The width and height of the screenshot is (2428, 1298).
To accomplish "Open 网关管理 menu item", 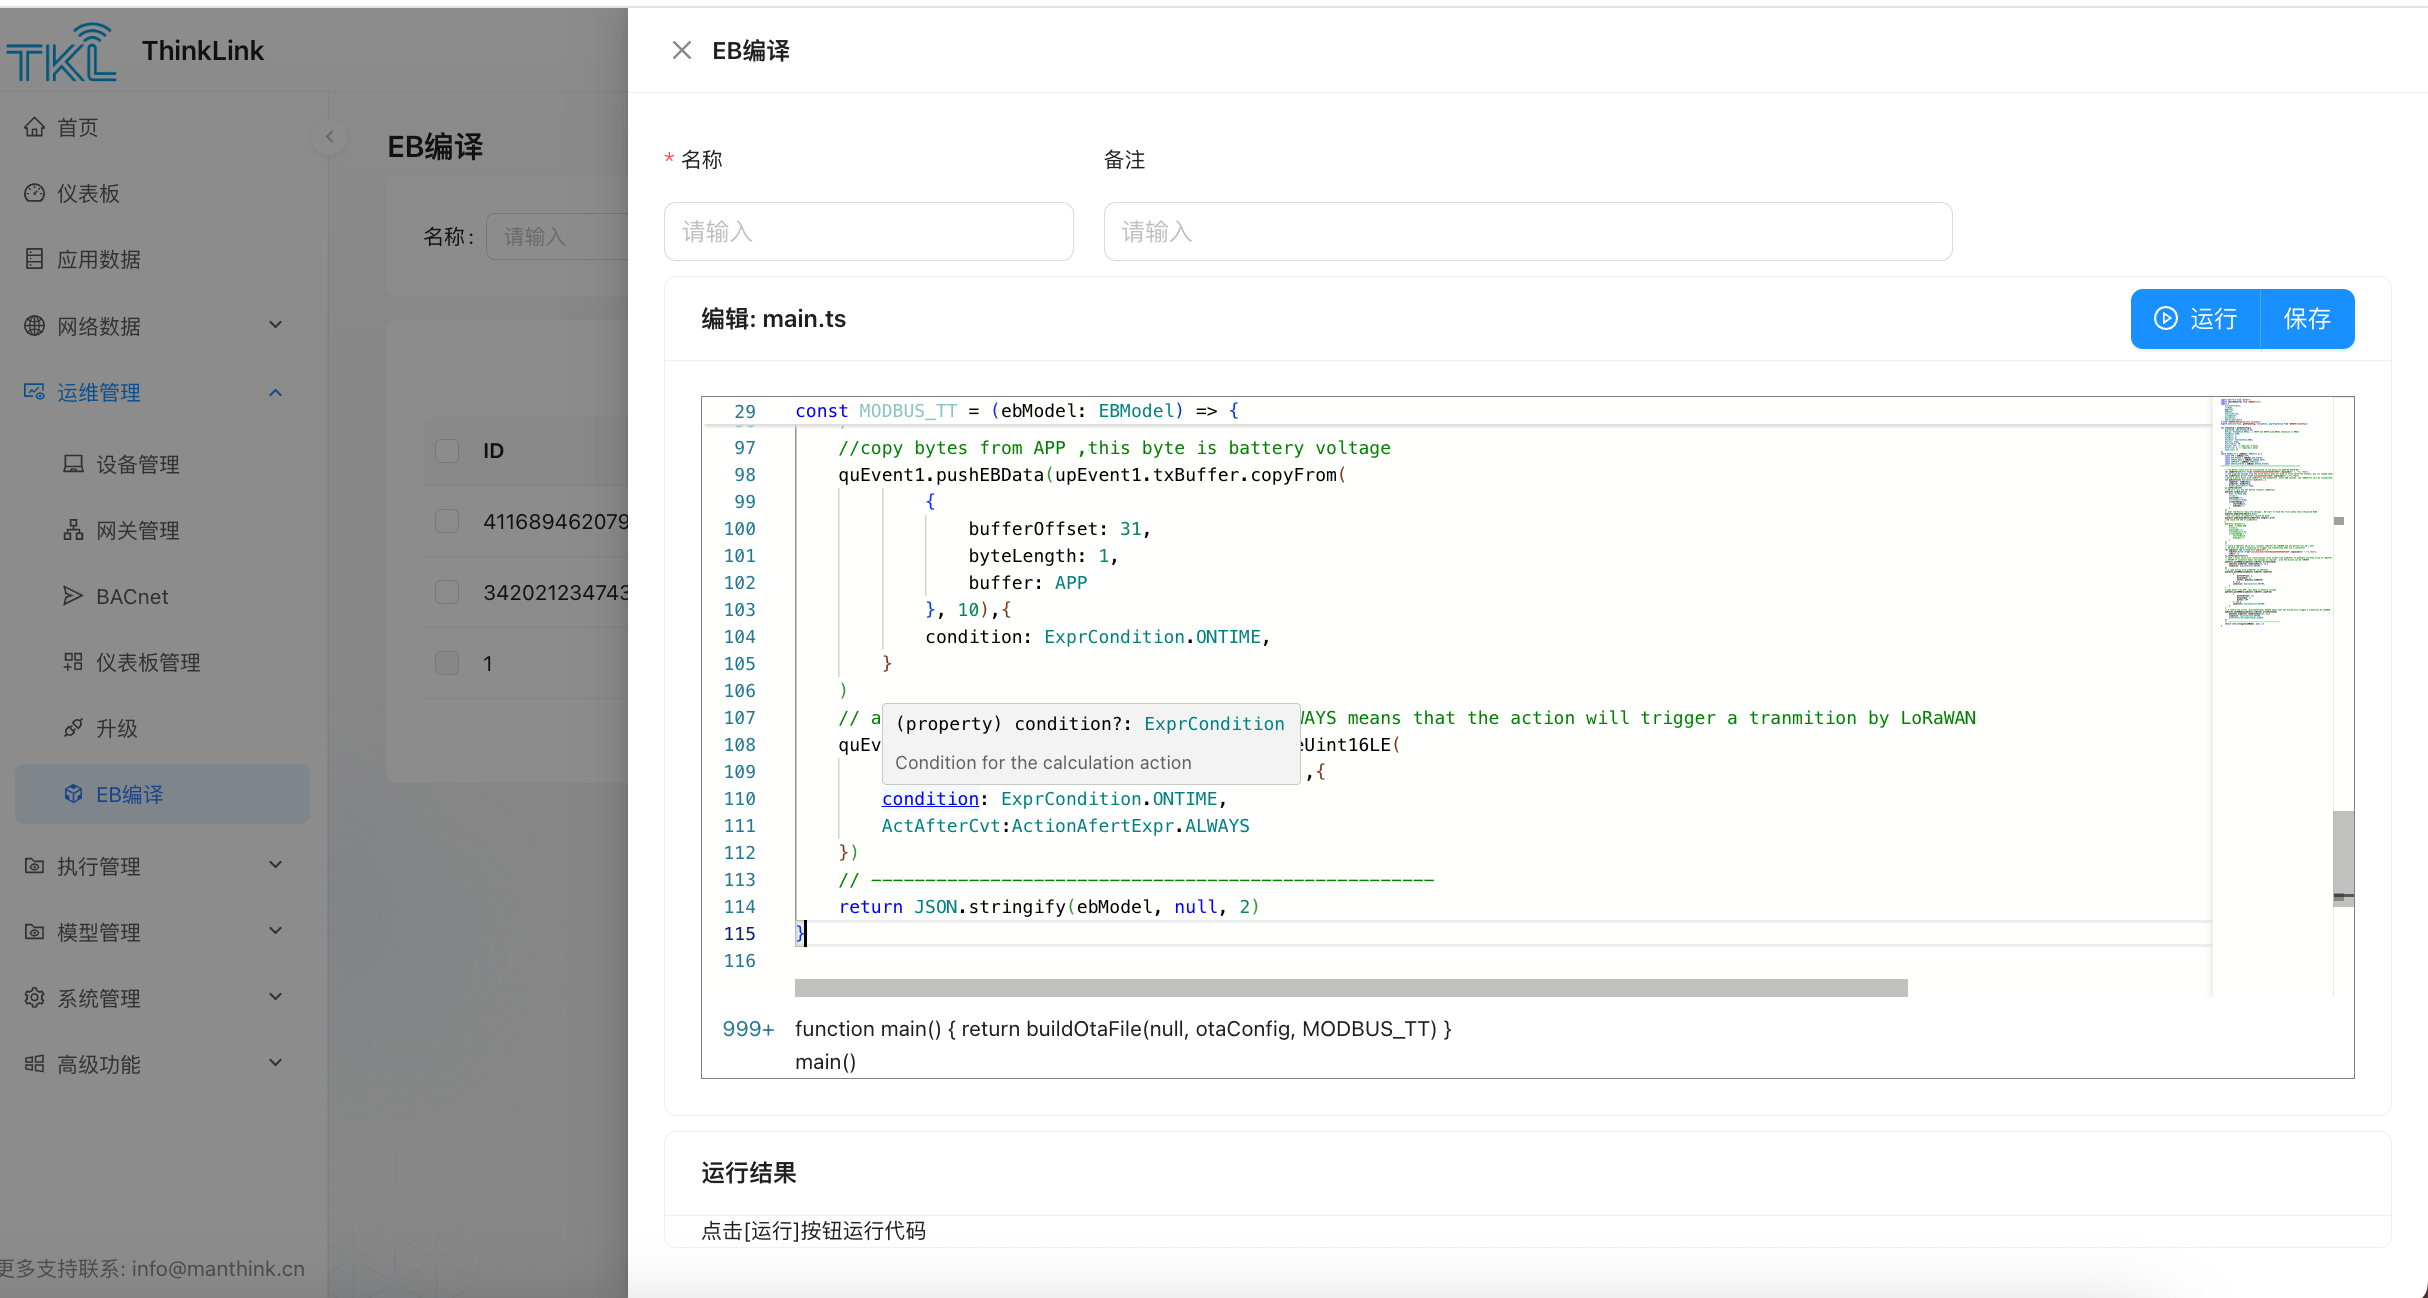I will coord(138,530).
